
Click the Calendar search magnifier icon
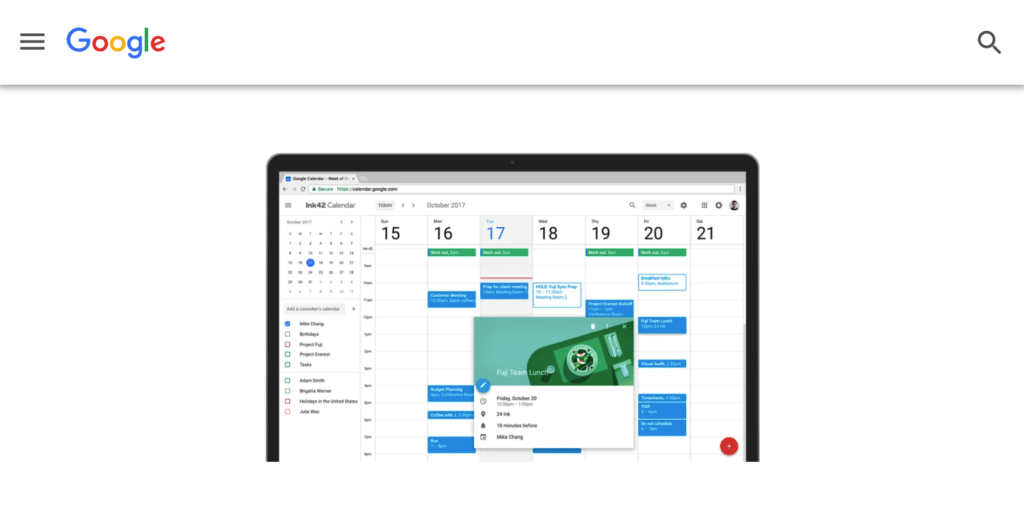632,205
